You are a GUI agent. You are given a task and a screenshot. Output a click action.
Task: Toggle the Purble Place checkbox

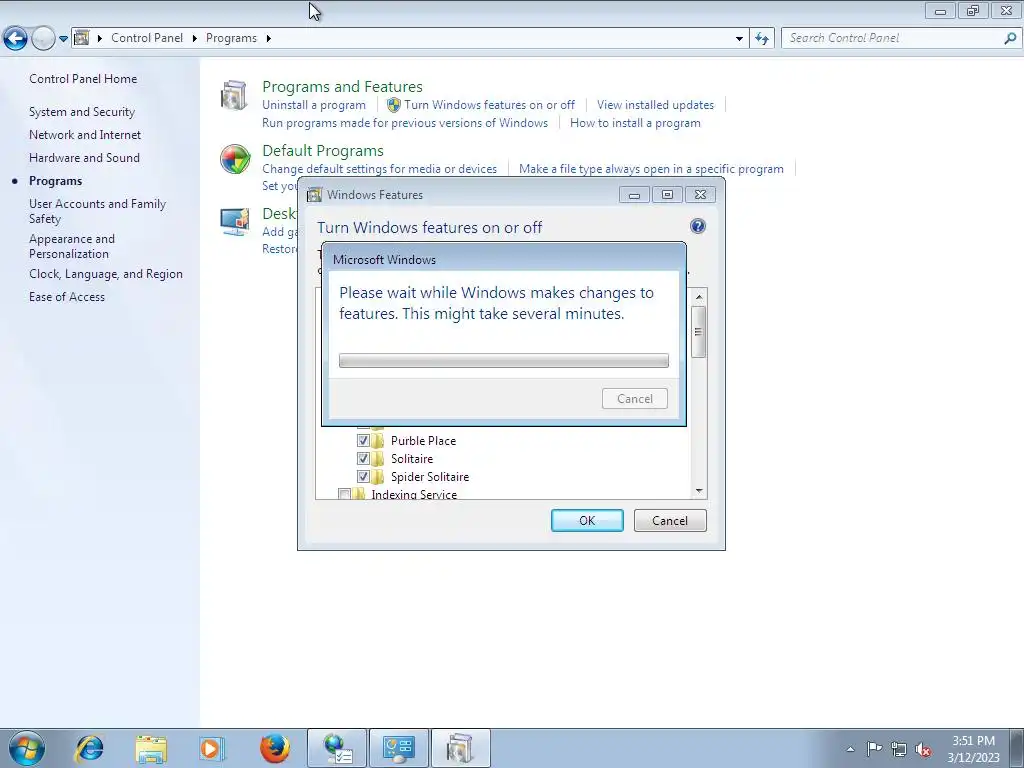[363, 440]
